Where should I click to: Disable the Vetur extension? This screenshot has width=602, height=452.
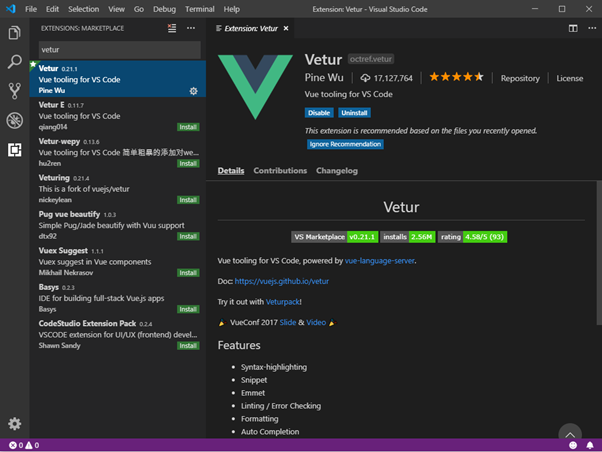(x=319, y=113)
